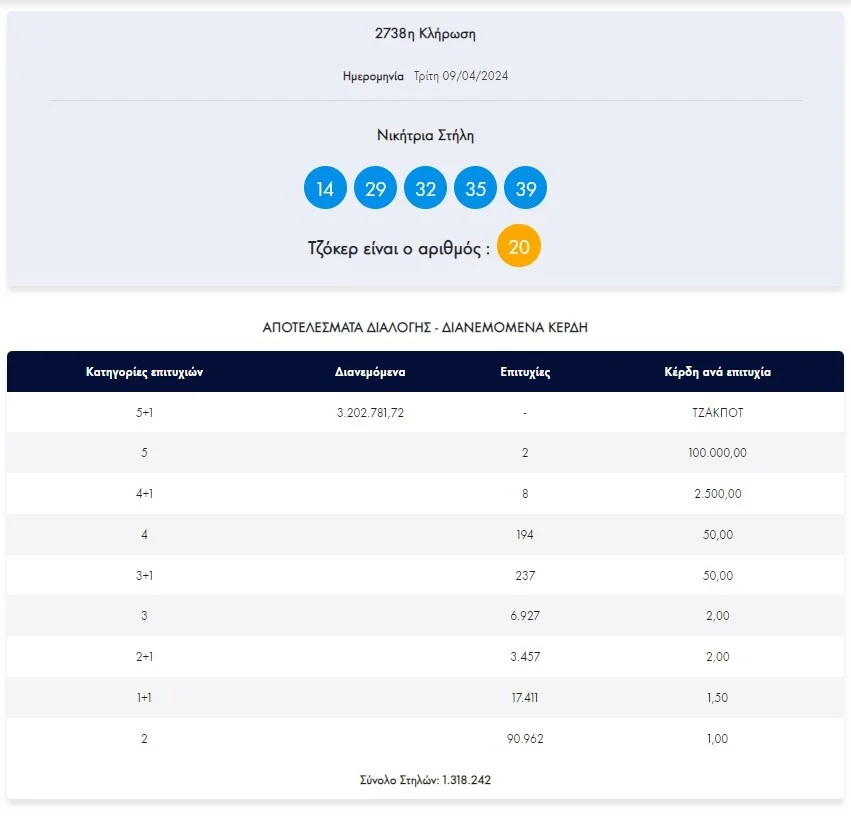Screen dimensions: 851x818
Task: Click the '2738η Κλήρωση' draw title
Action: point(425,34)
